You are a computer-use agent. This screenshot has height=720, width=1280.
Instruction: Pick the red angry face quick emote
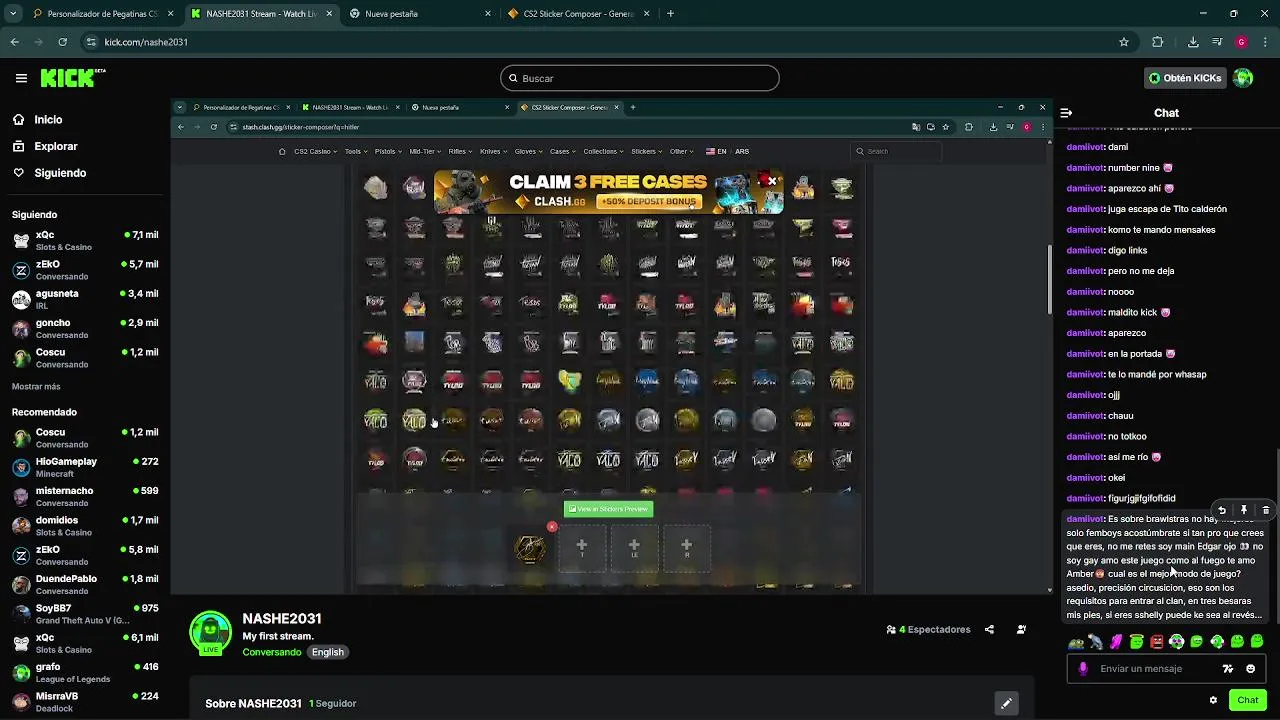[1157, 642]
